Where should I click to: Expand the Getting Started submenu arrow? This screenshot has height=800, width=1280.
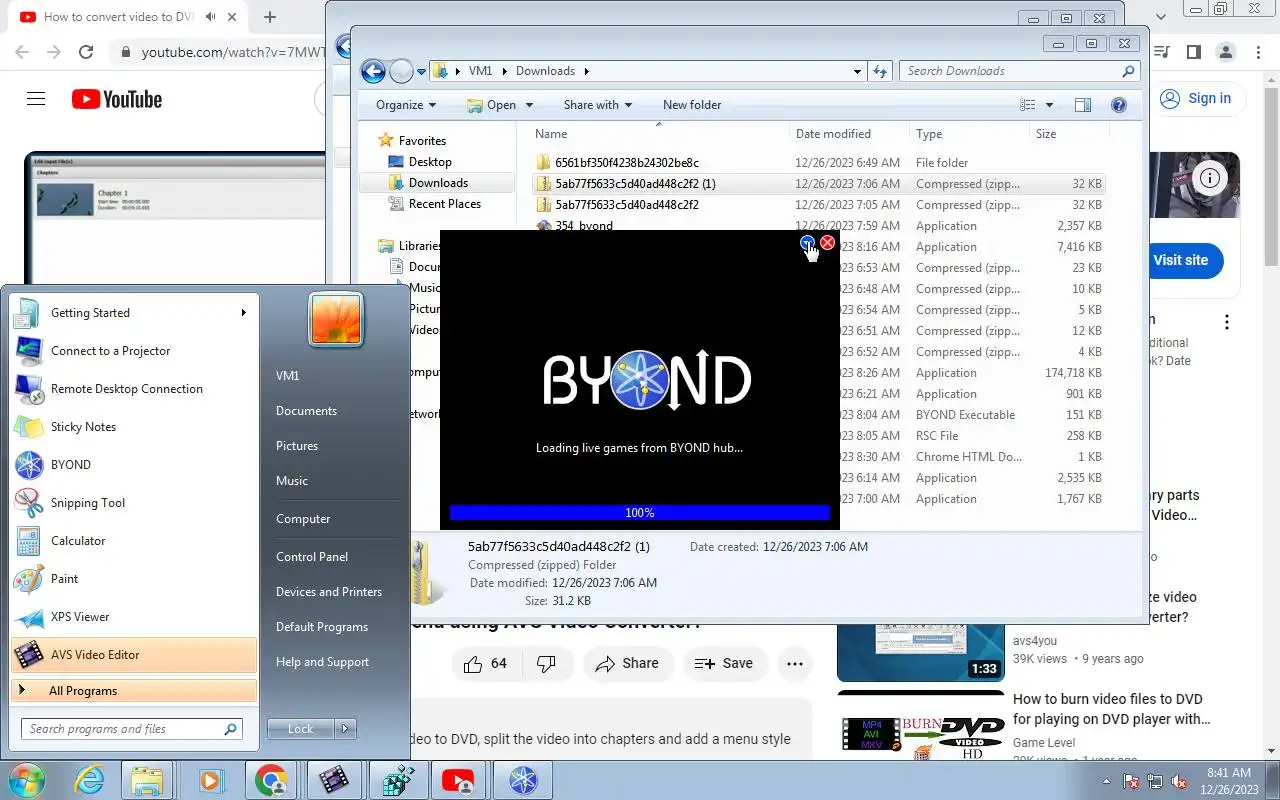(243, 313)
